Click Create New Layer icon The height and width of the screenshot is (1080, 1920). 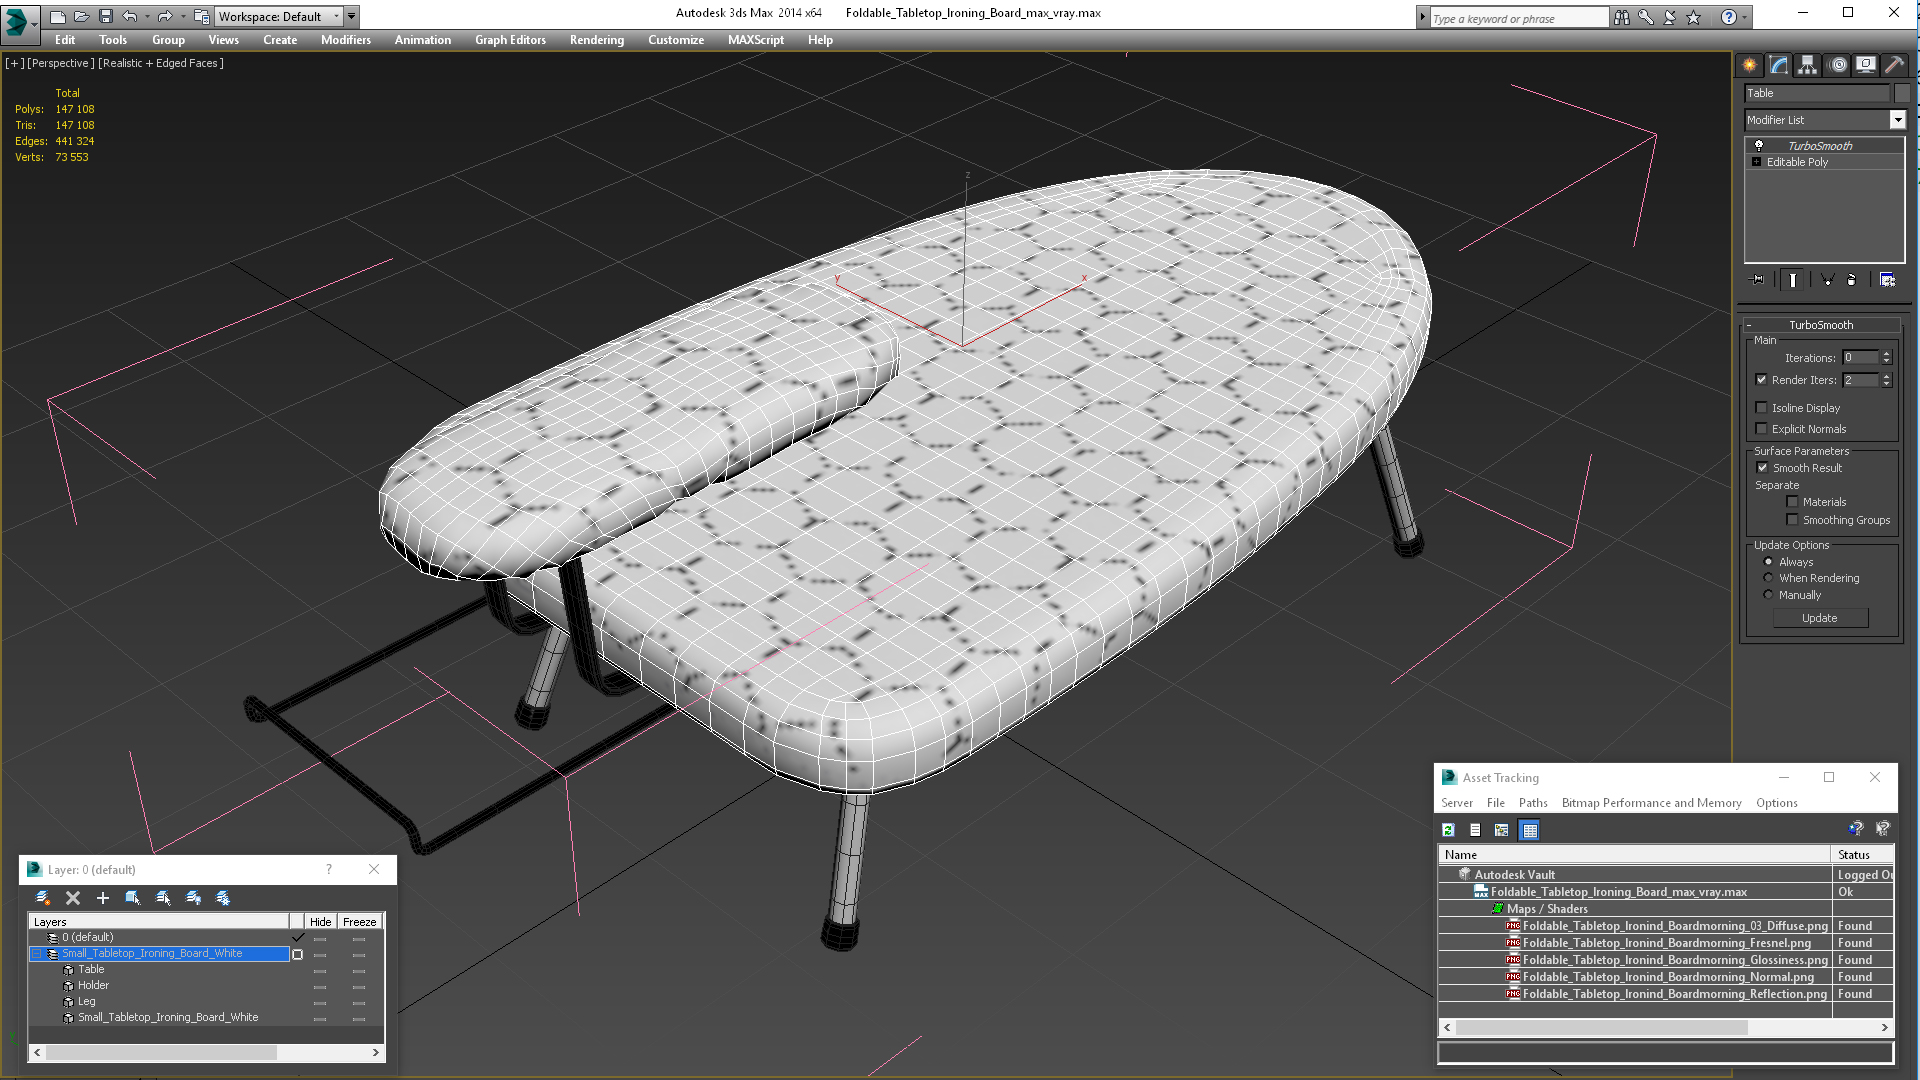[43, 898]
